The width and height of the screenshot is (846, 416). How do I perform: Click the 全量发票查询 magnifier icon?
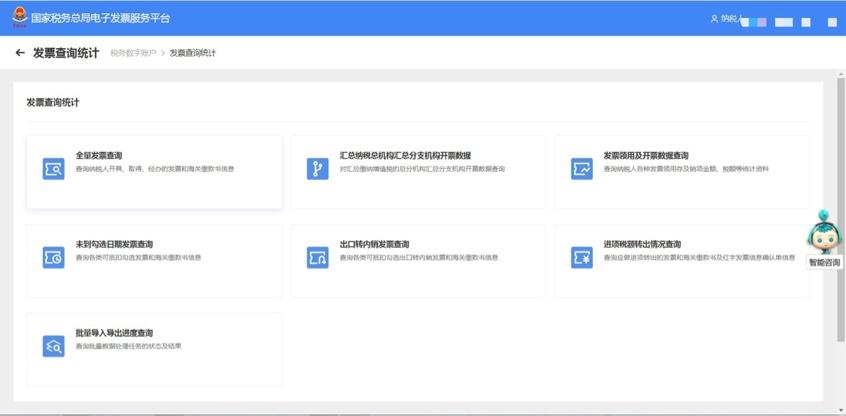click(53, 169)
